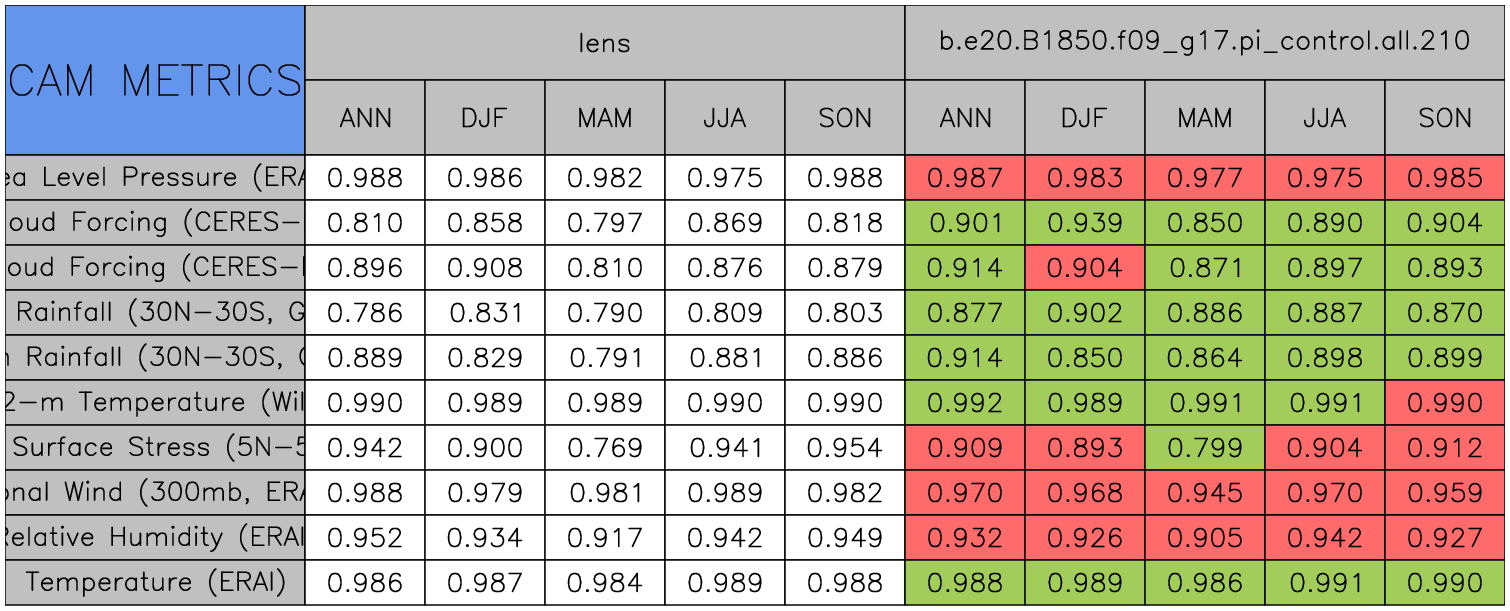Click the red 0.904 cell in DJF column
The height and width of the screenshot is (611, 1510).
(x=1084, y=268)
